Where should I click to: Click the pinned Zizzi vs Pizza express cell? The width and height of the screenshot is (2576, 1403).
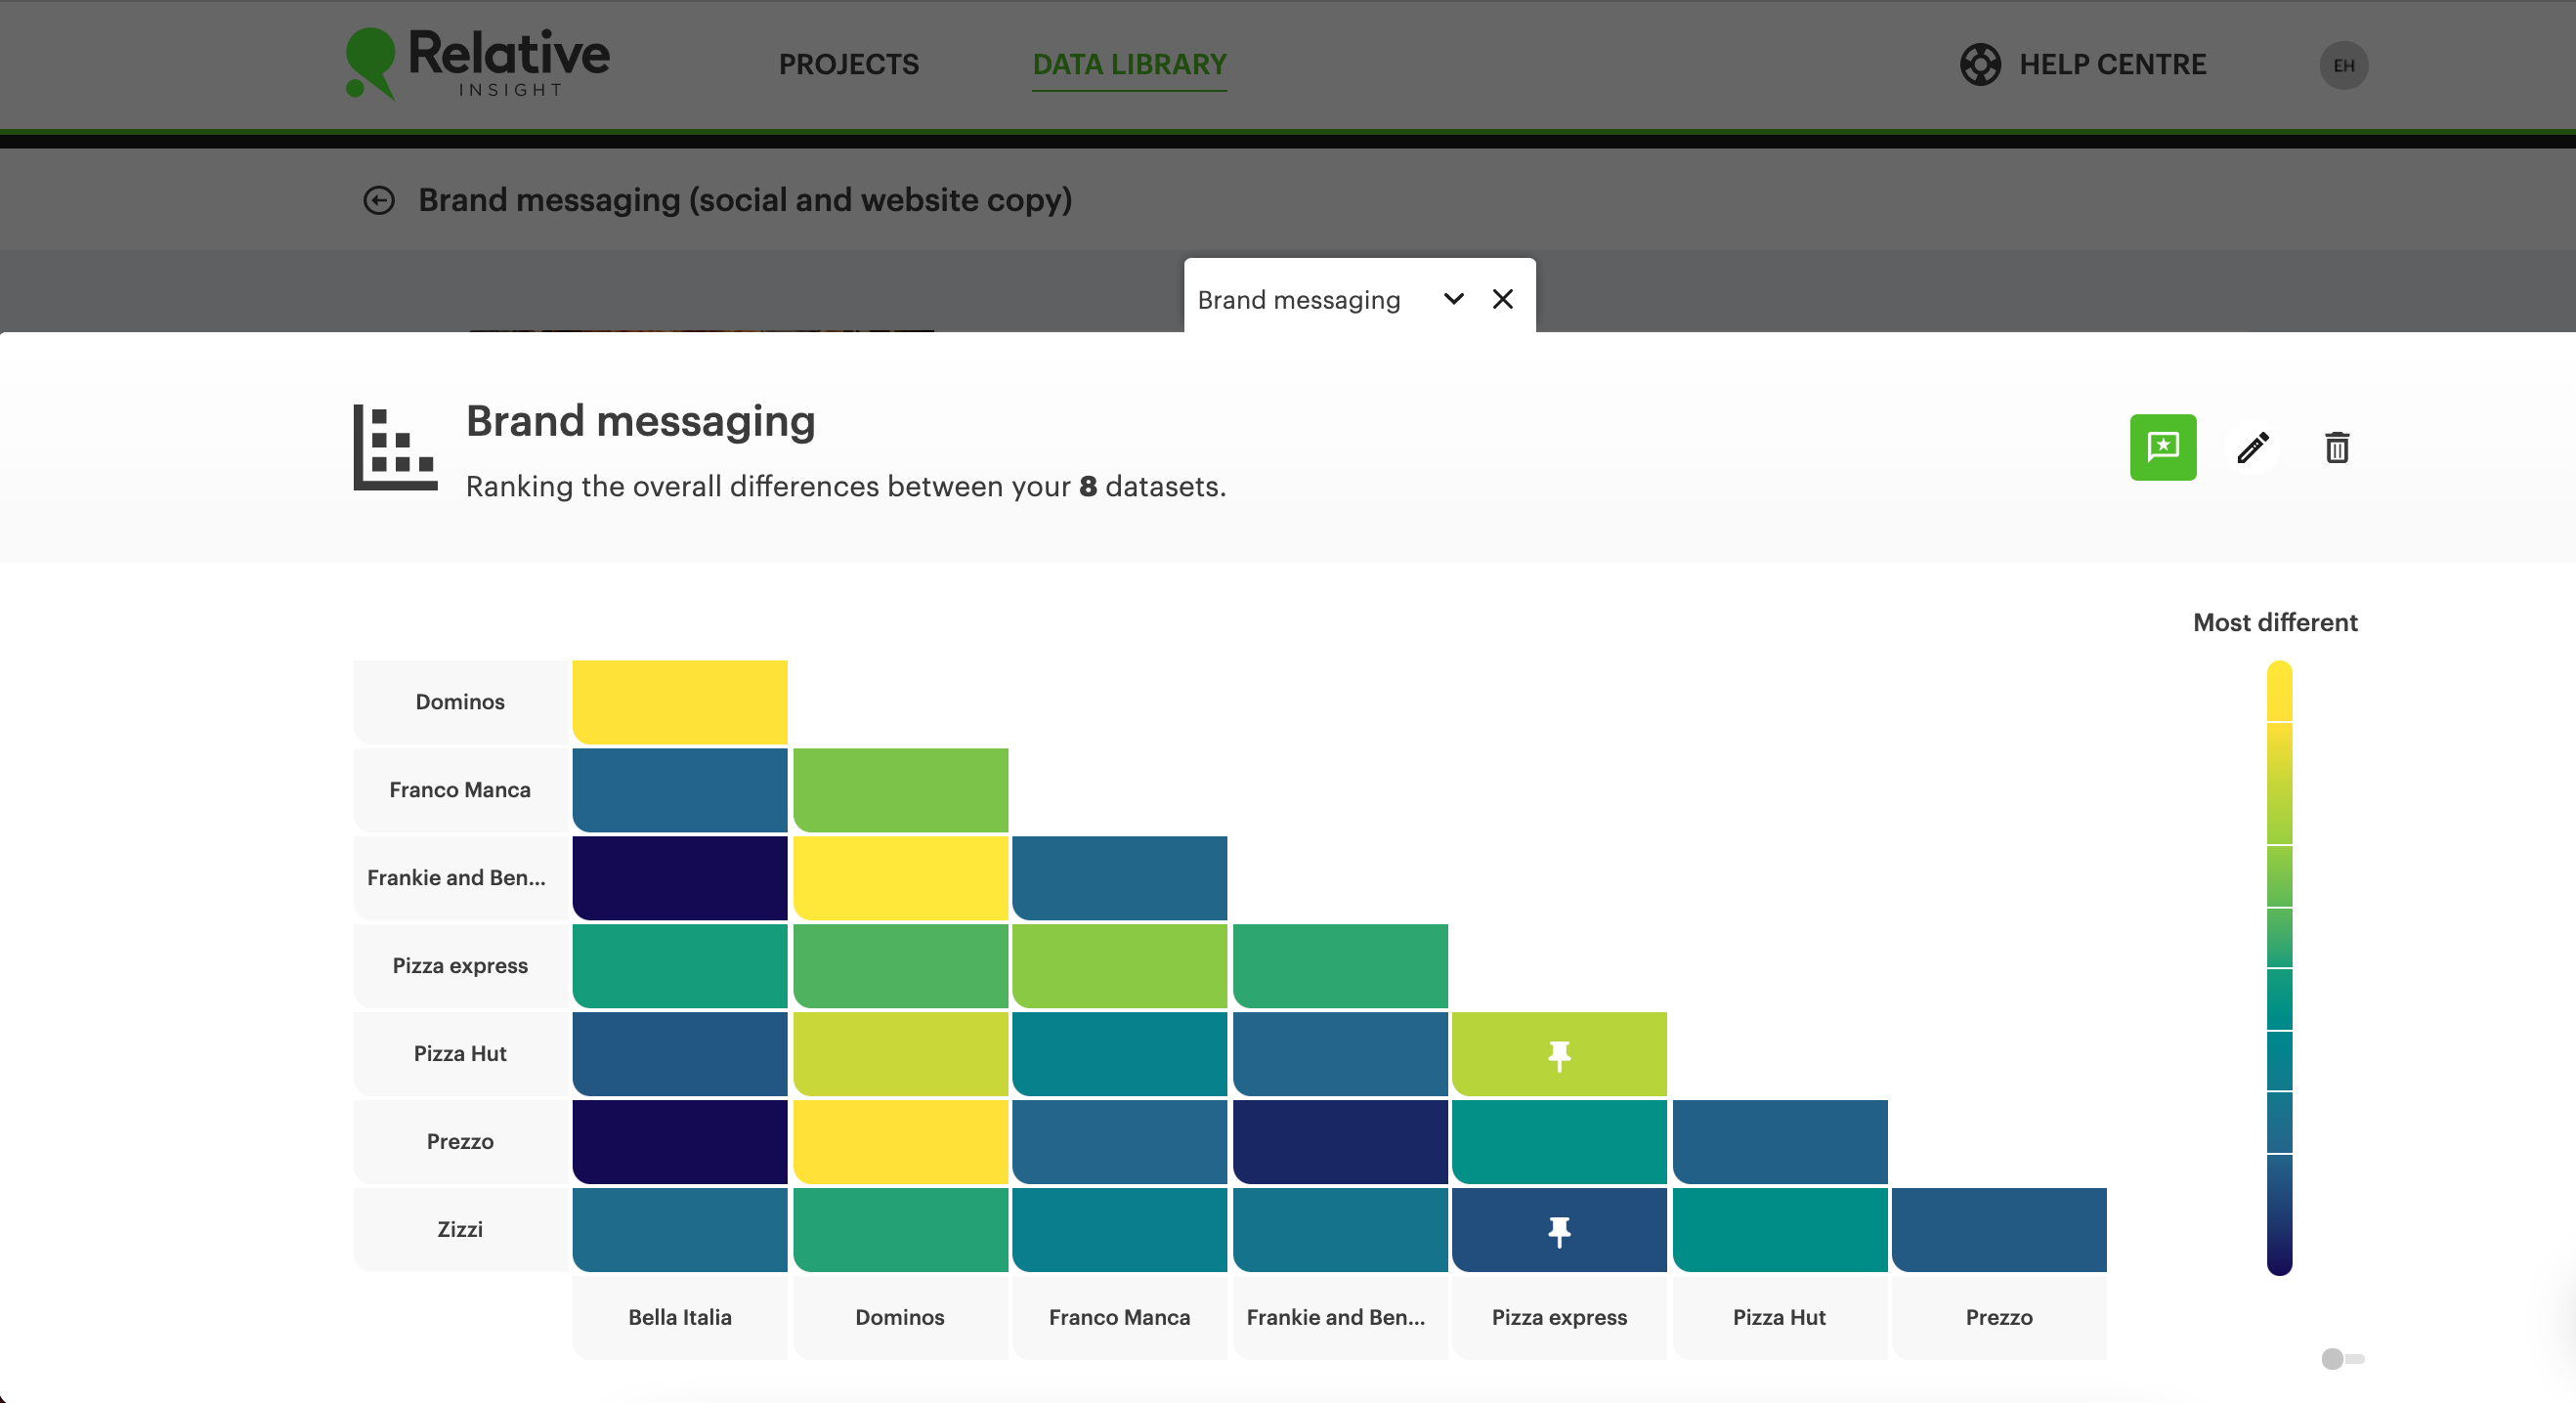click(1559, 1230)
